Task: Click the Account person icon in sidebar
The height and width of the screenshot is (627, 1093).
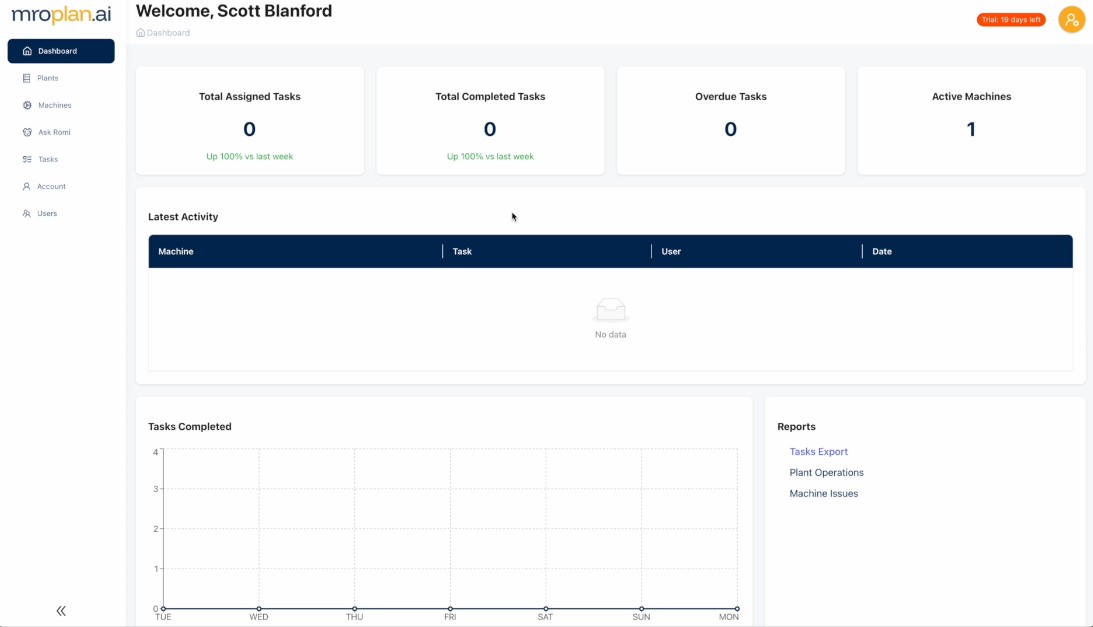Action: (x=26, y=186)
